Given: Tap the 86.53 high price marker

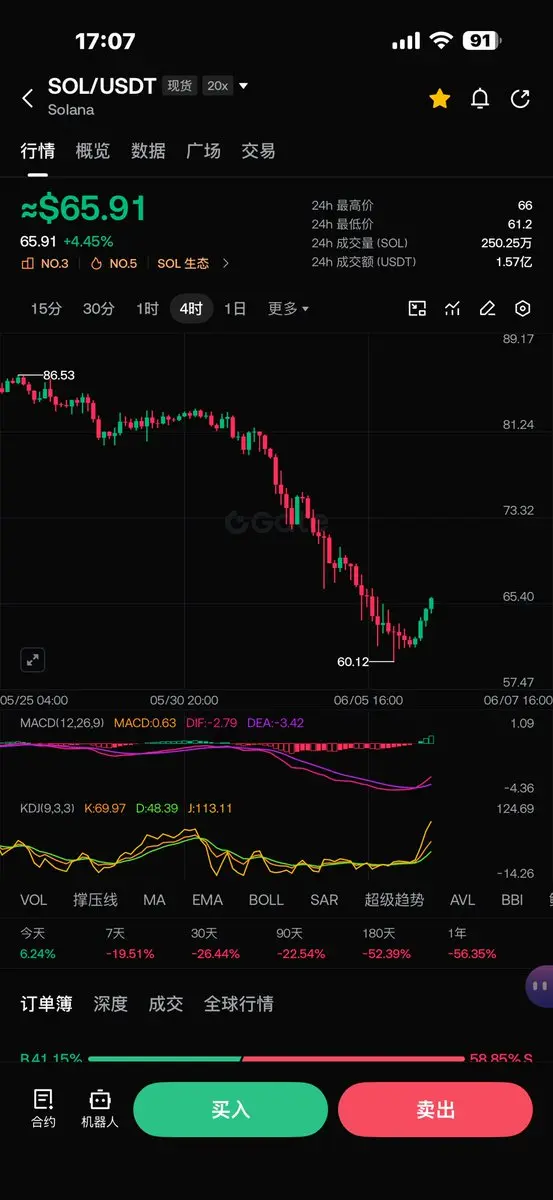Looking at the screenshot, I should coord(59,375).
